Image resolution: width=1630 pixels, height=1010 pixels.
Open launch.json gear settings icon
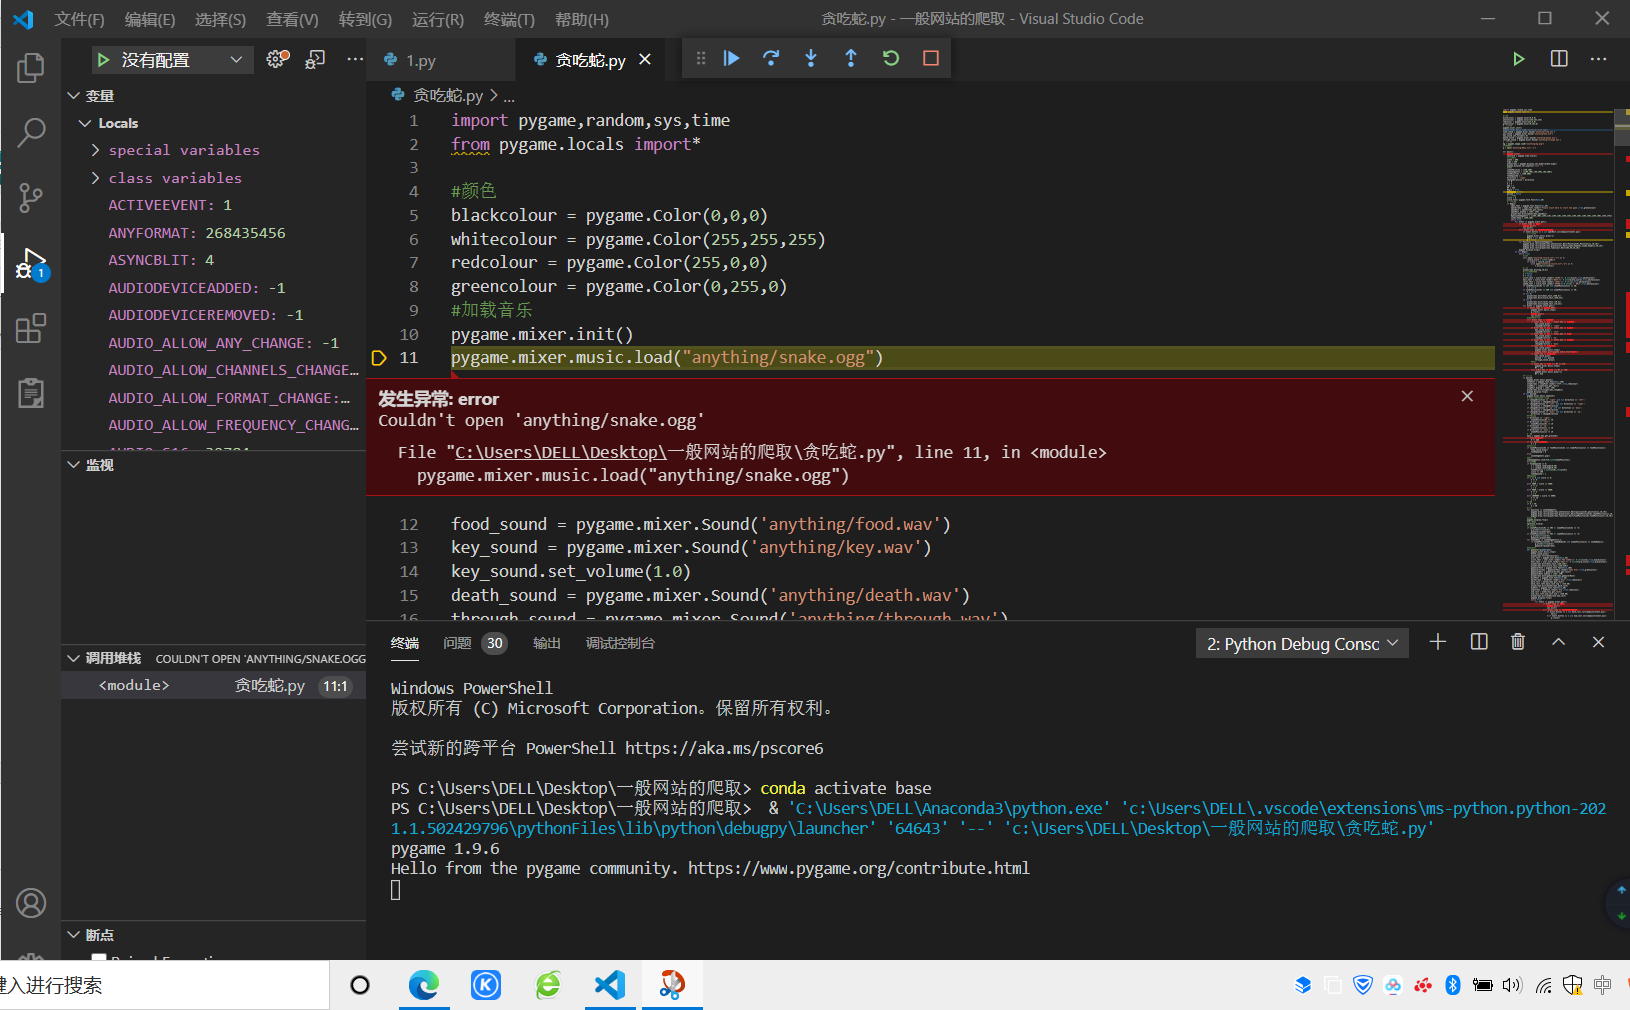(278, 59)
